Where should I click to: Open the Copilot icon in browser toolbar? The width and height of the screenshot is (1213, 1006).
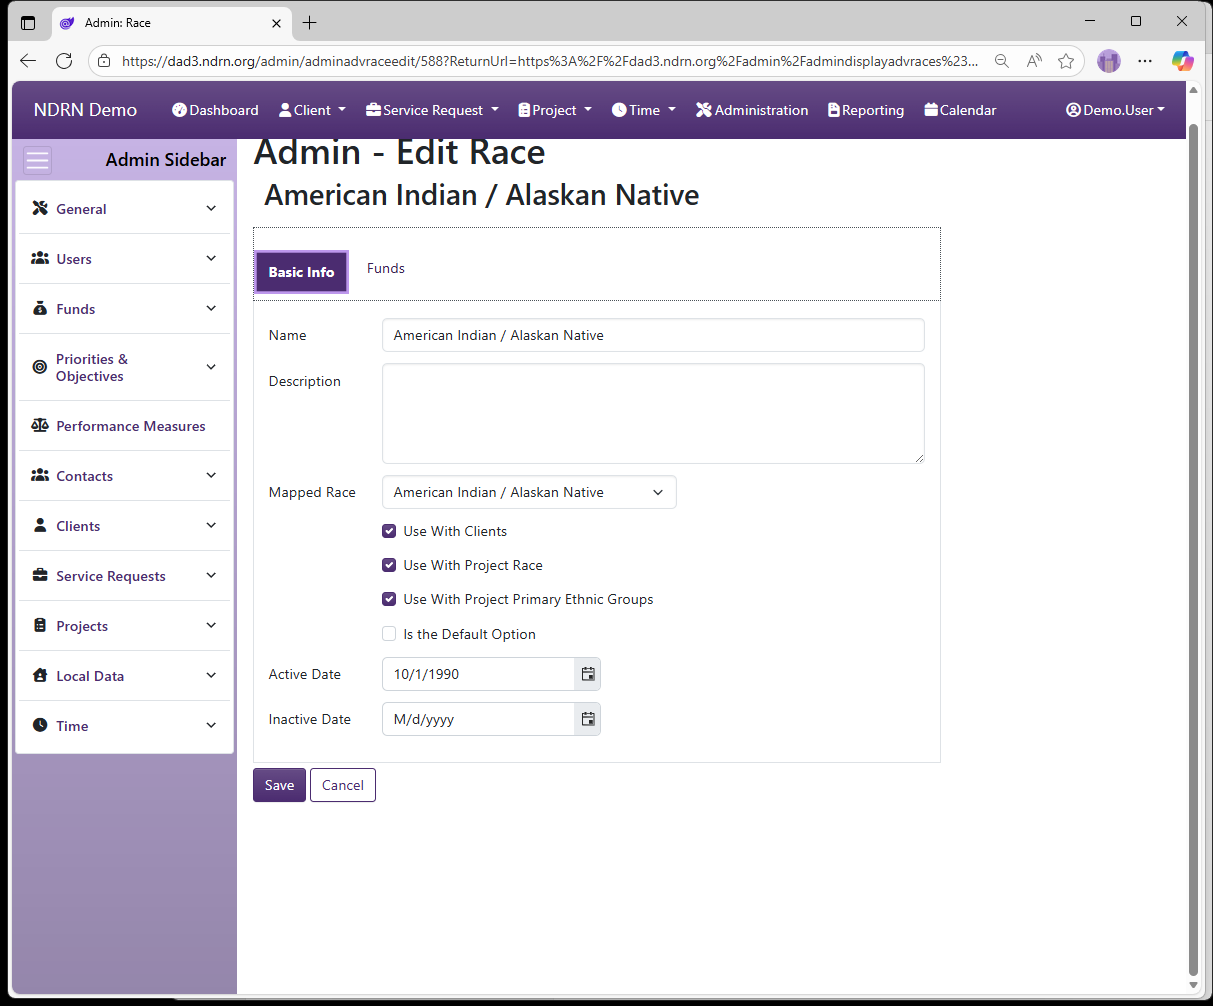(x=1183, y=61)
